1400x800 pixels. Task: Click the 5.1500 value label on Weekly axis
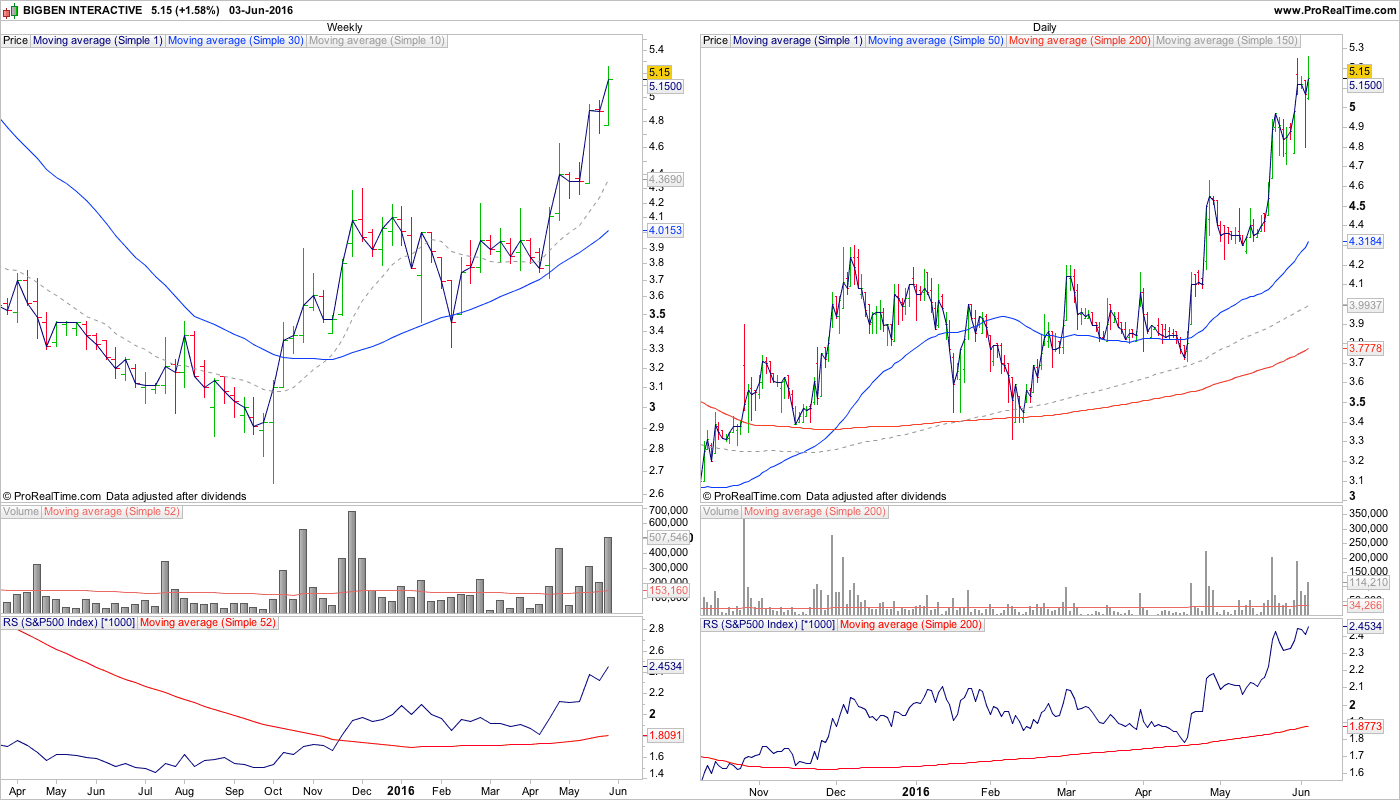click(665, 87)
